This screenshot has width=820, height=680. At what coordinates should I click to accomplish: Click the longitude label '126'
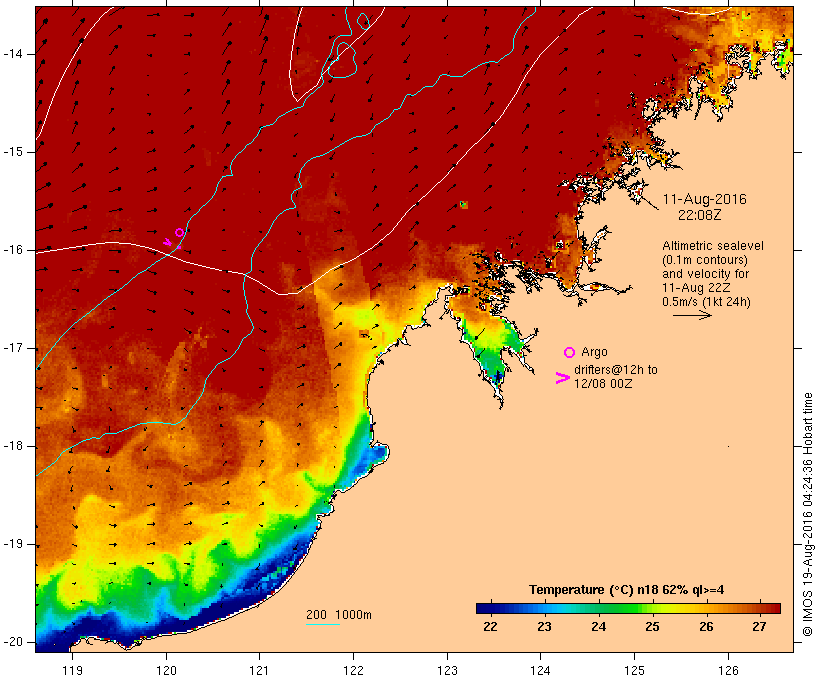pyautogui.click(x=728, y=670)
